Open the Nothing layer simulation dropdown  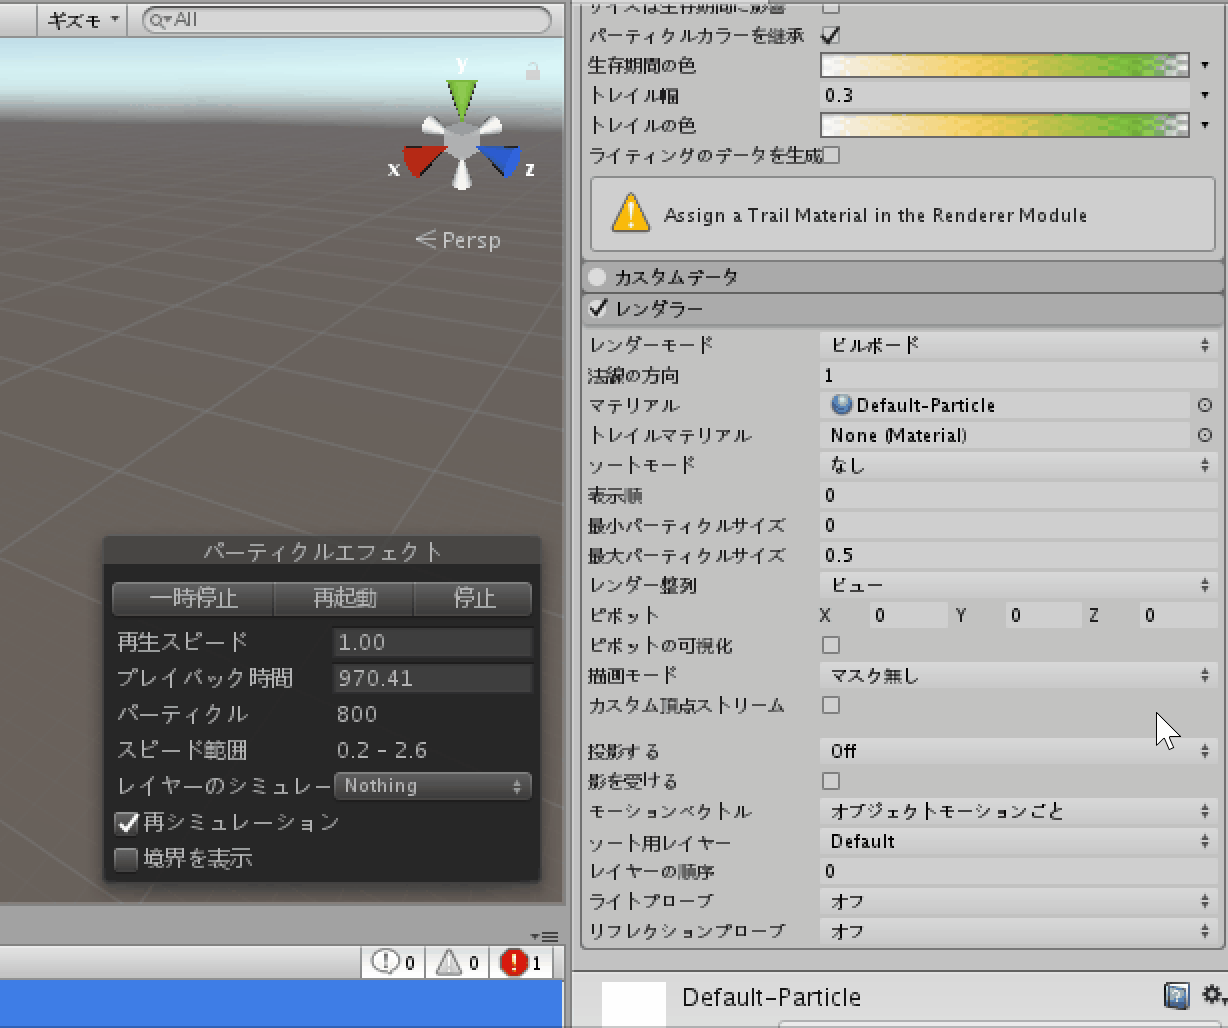click(432, 786)
